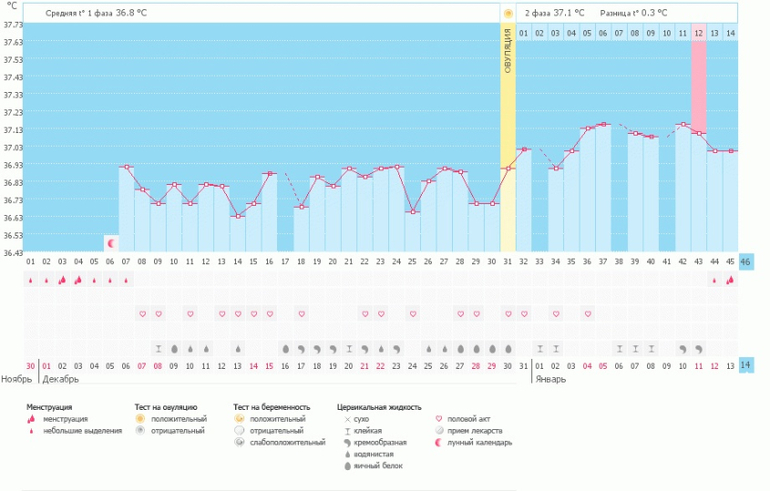This screenshot has height=491, width=770.
Task: Click the menstruation icon on cycle day 45
Action: pyautogui.click(x=730, y=280)
